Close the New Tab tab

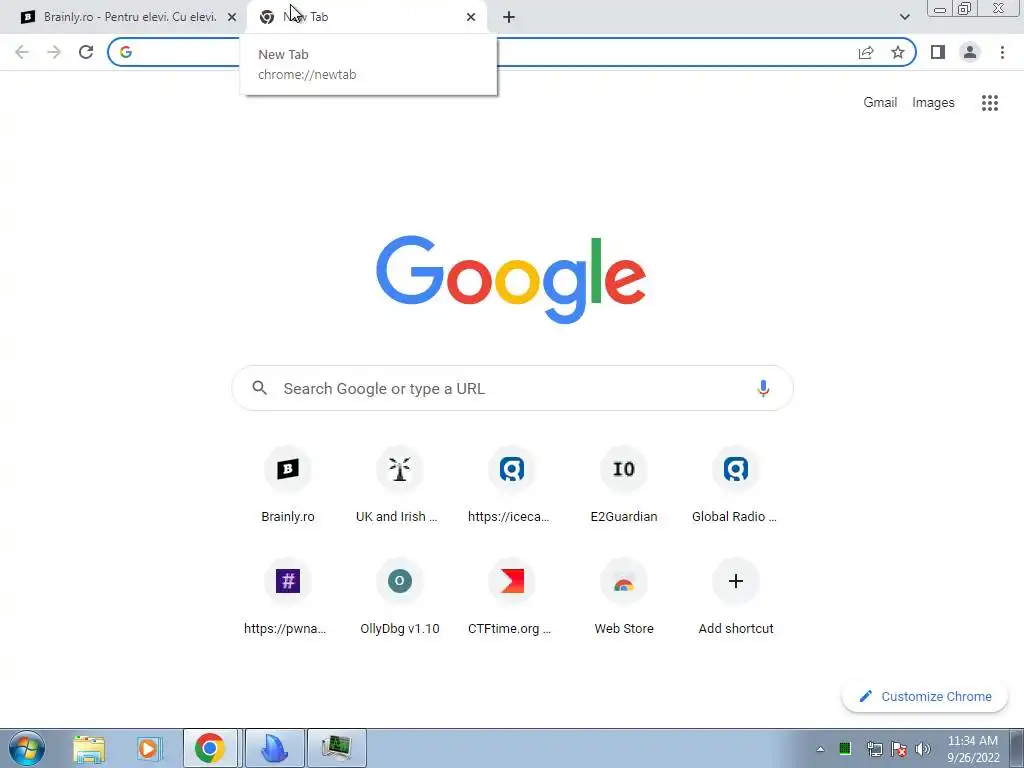(x=471, y=18)
